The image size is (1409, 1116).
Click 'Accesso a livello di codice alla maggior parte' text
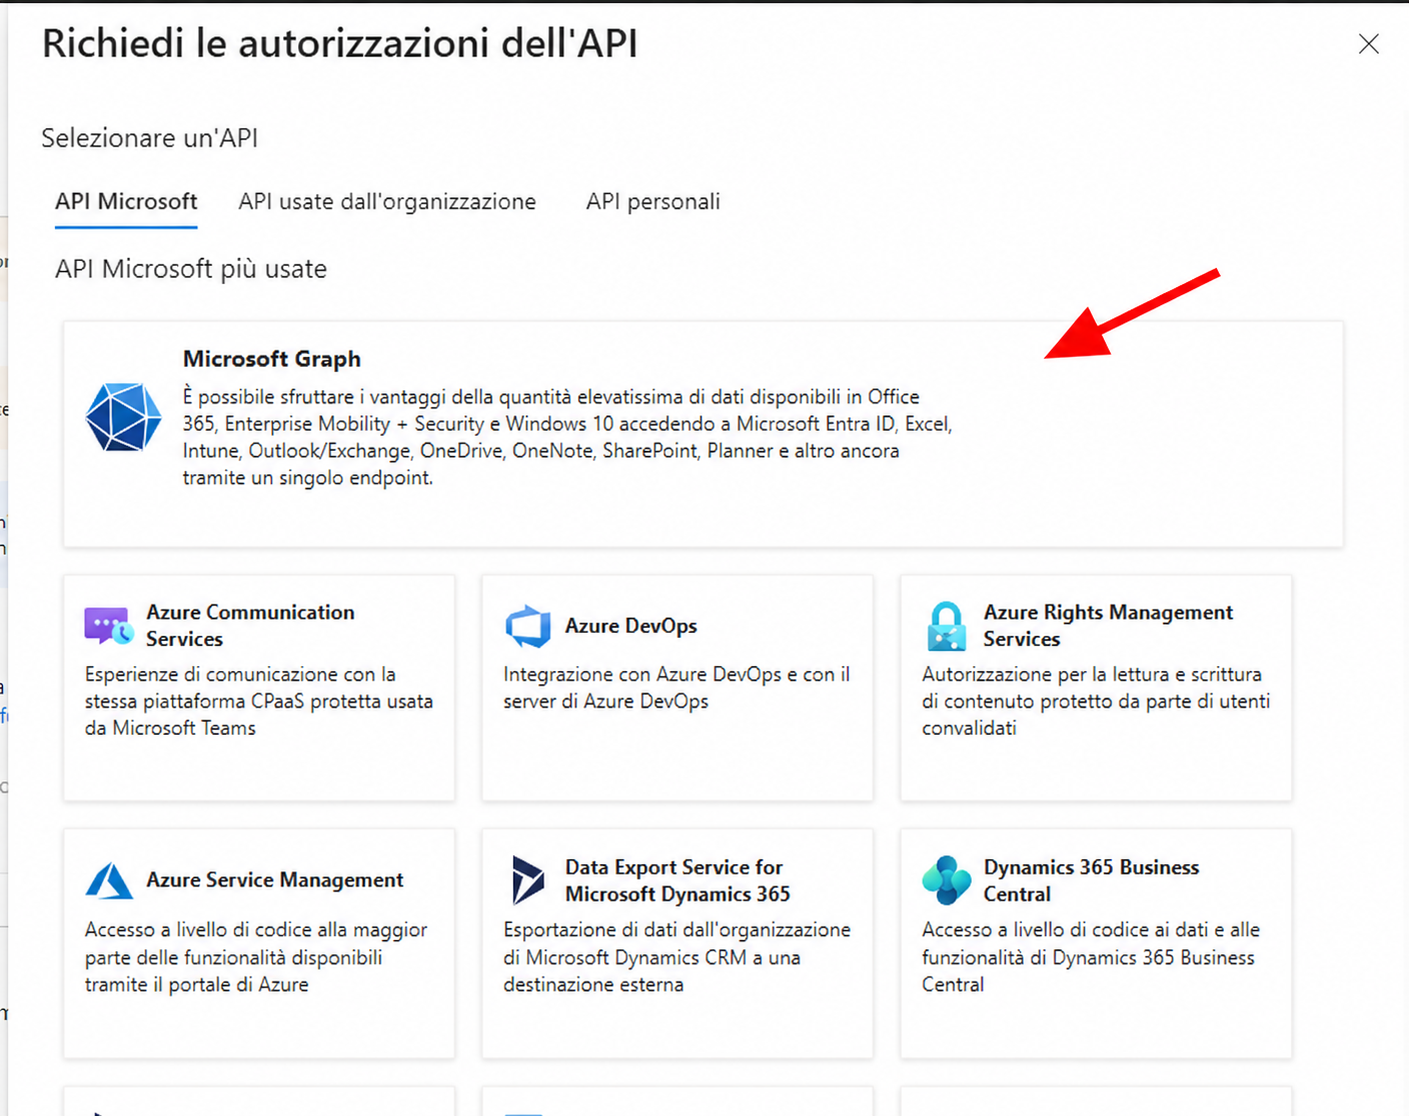tap(256, 957)
